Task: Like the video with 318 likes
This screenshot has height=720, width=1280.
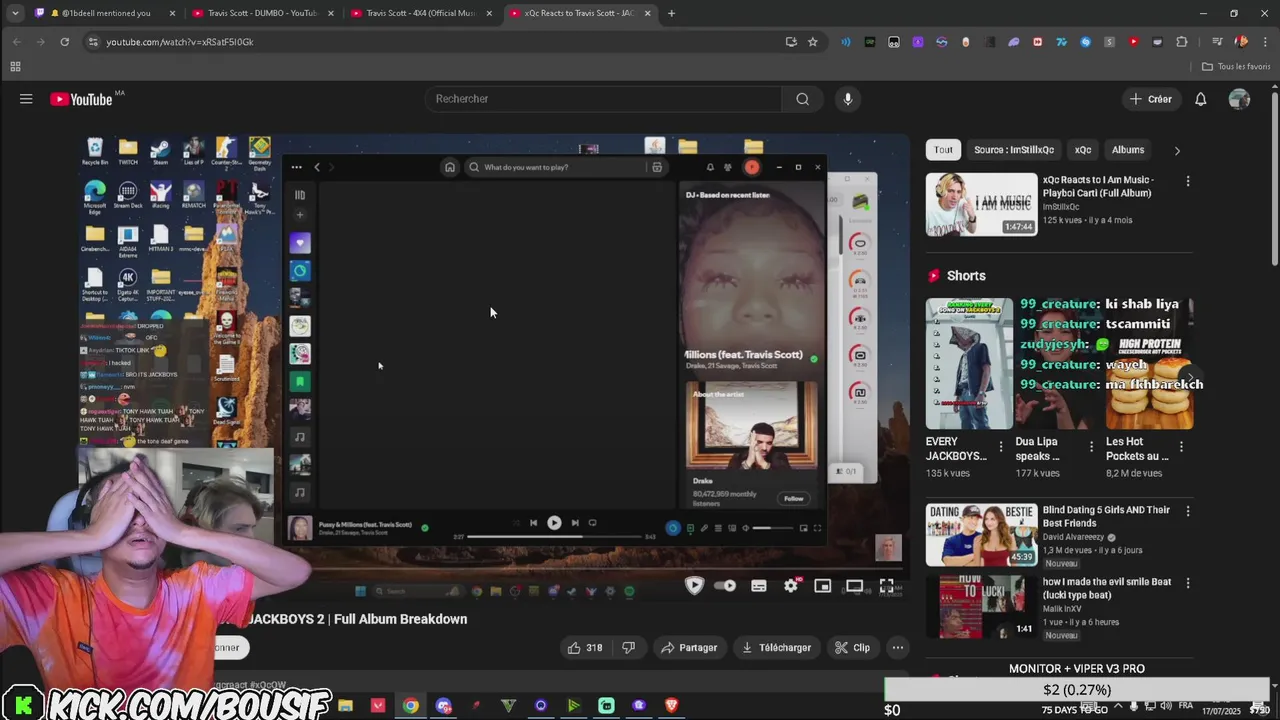Action: click(x=585, y=648)
